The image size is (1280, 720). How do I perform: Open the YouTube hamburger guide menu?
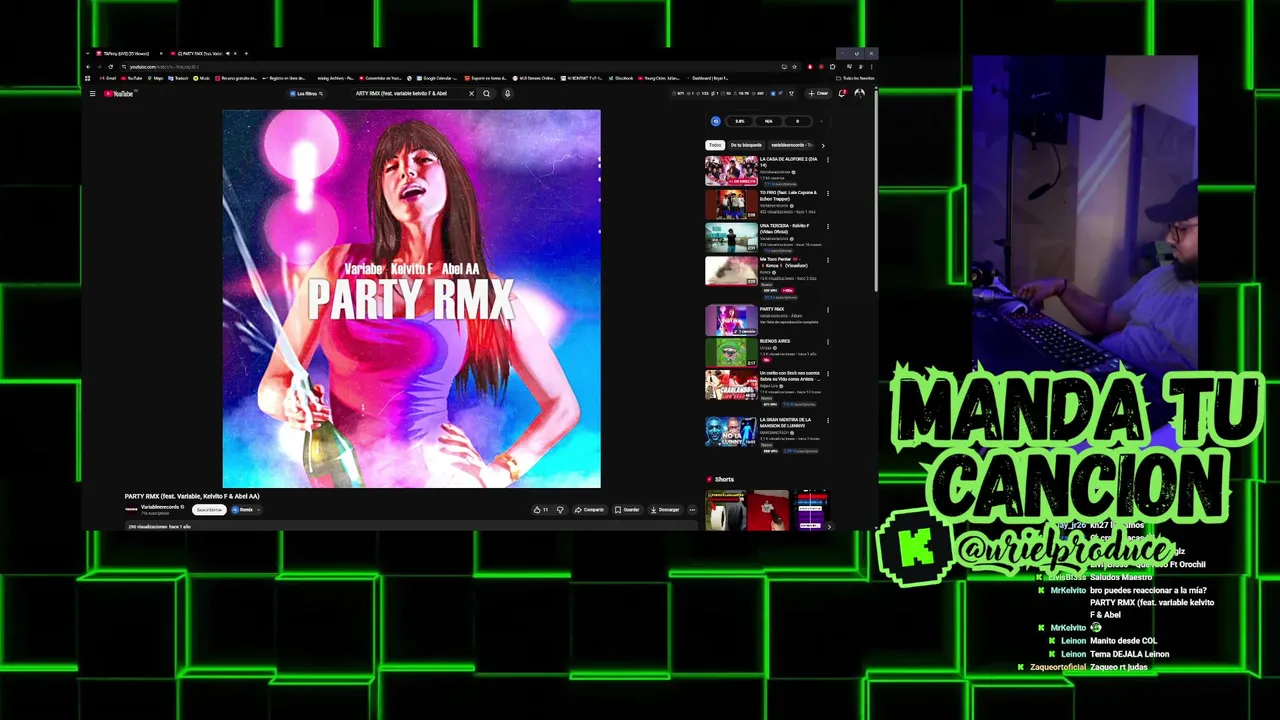point(92,94)
